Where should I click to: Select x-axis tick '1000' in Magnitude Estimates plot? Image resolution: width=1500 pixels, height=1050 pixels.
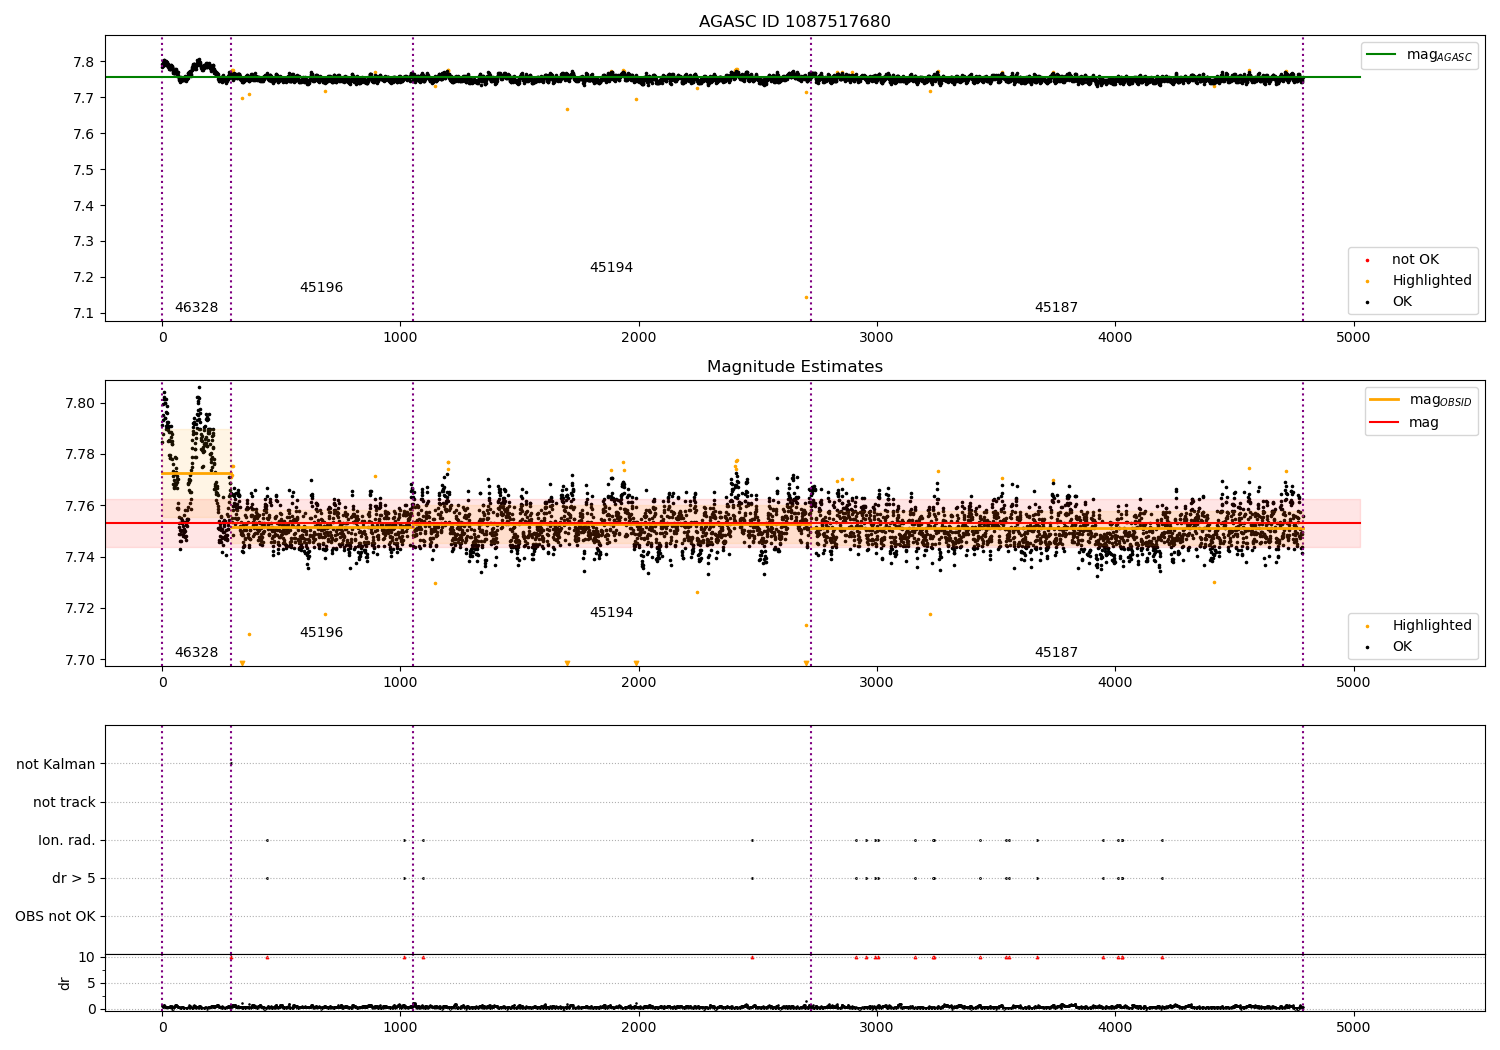[400, 683]
